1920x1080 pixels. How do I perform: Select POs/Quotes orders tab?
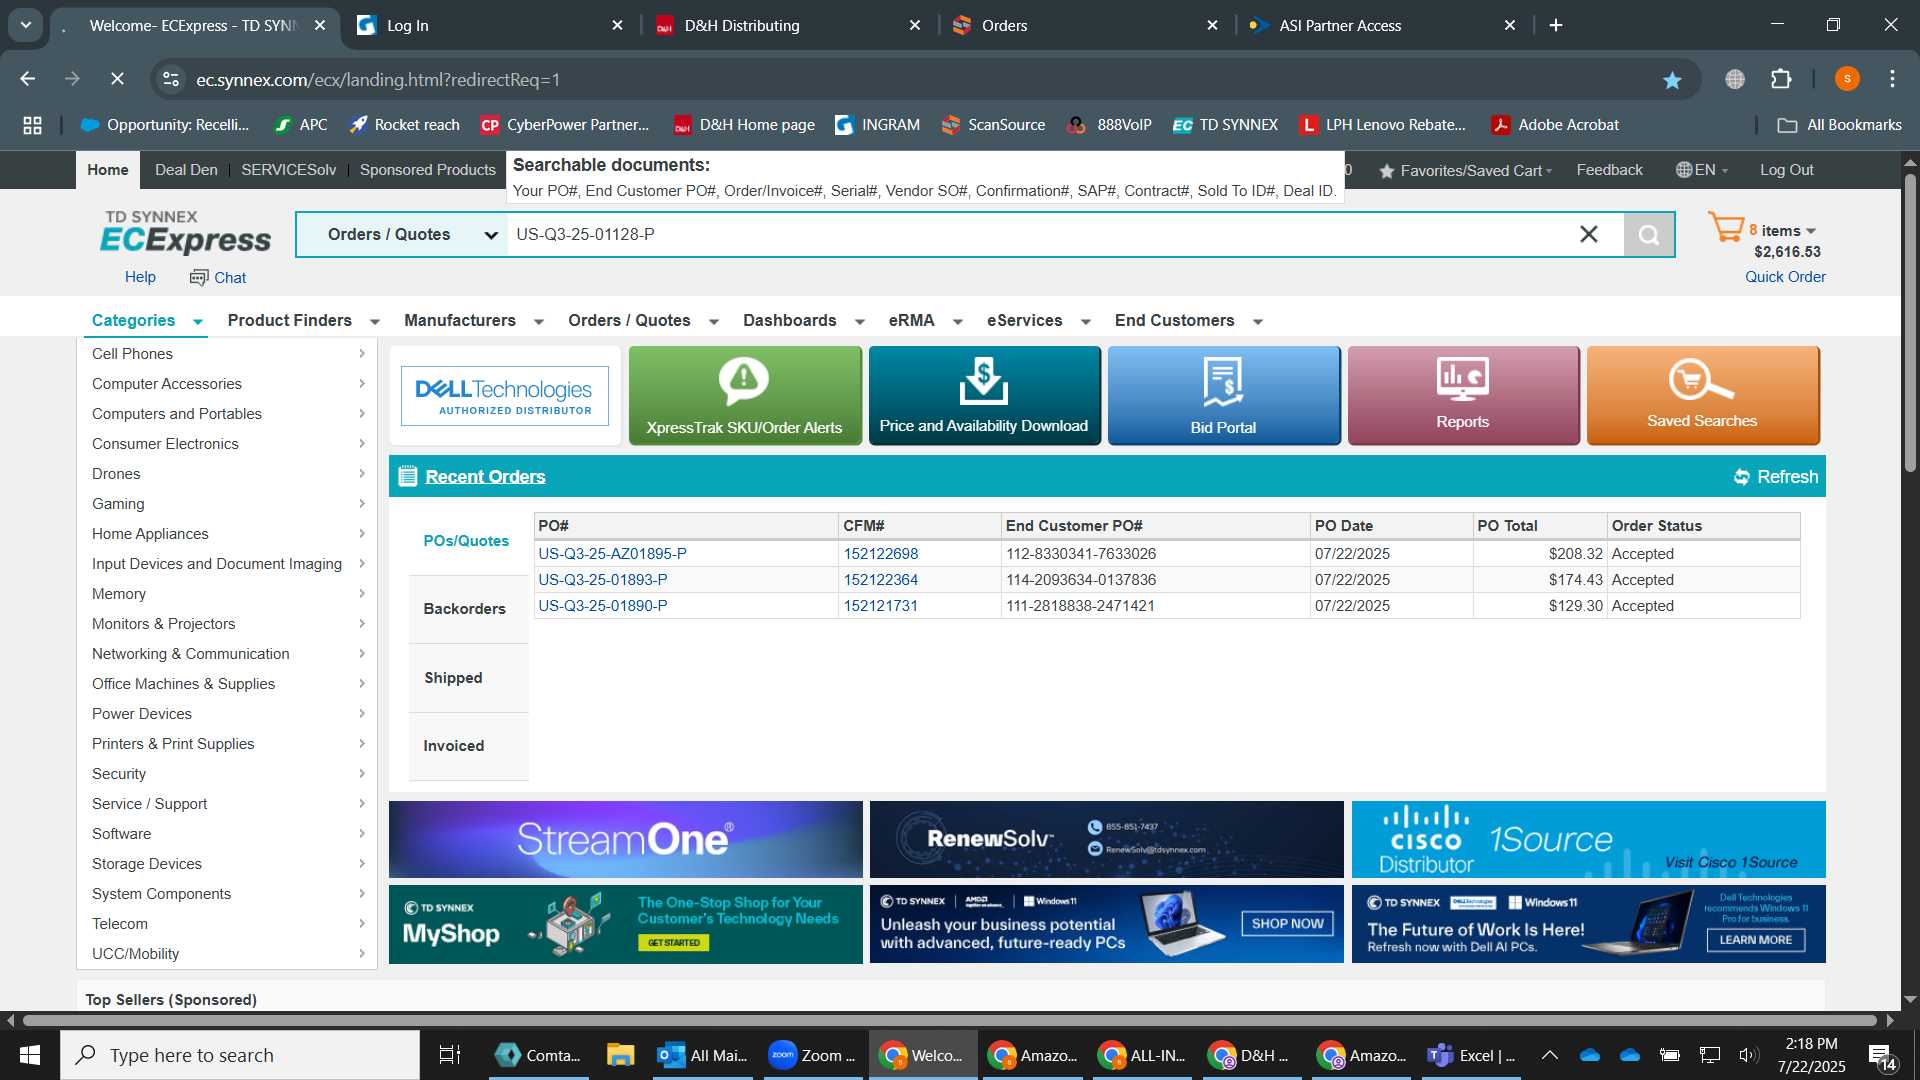(466, 541)
